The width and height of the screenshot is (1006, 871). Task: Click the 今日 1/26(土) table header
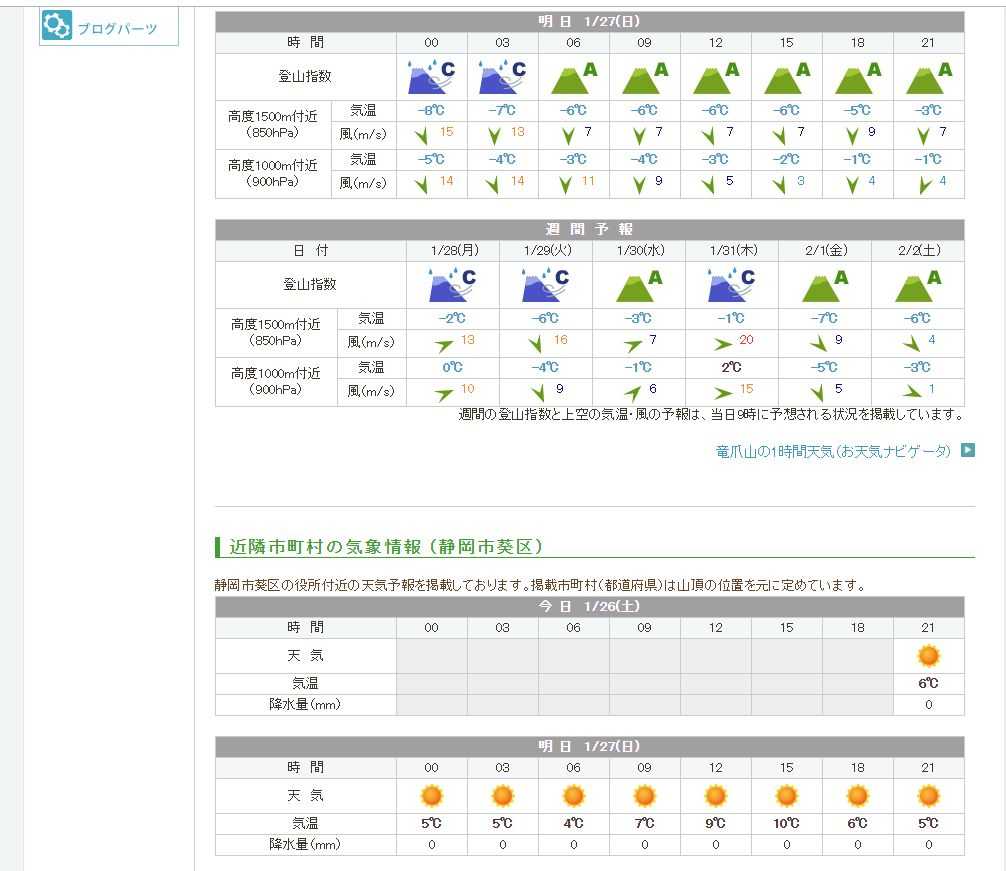point(589,607)
